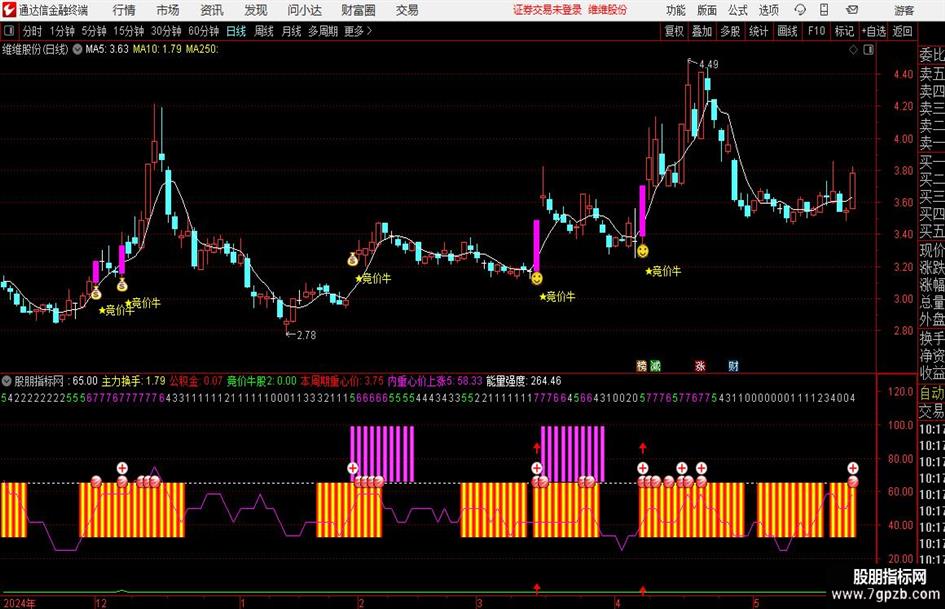Click the 统计 statistics button
The height and width of the screenshot is (609, 945).
[x=759, y=31]
